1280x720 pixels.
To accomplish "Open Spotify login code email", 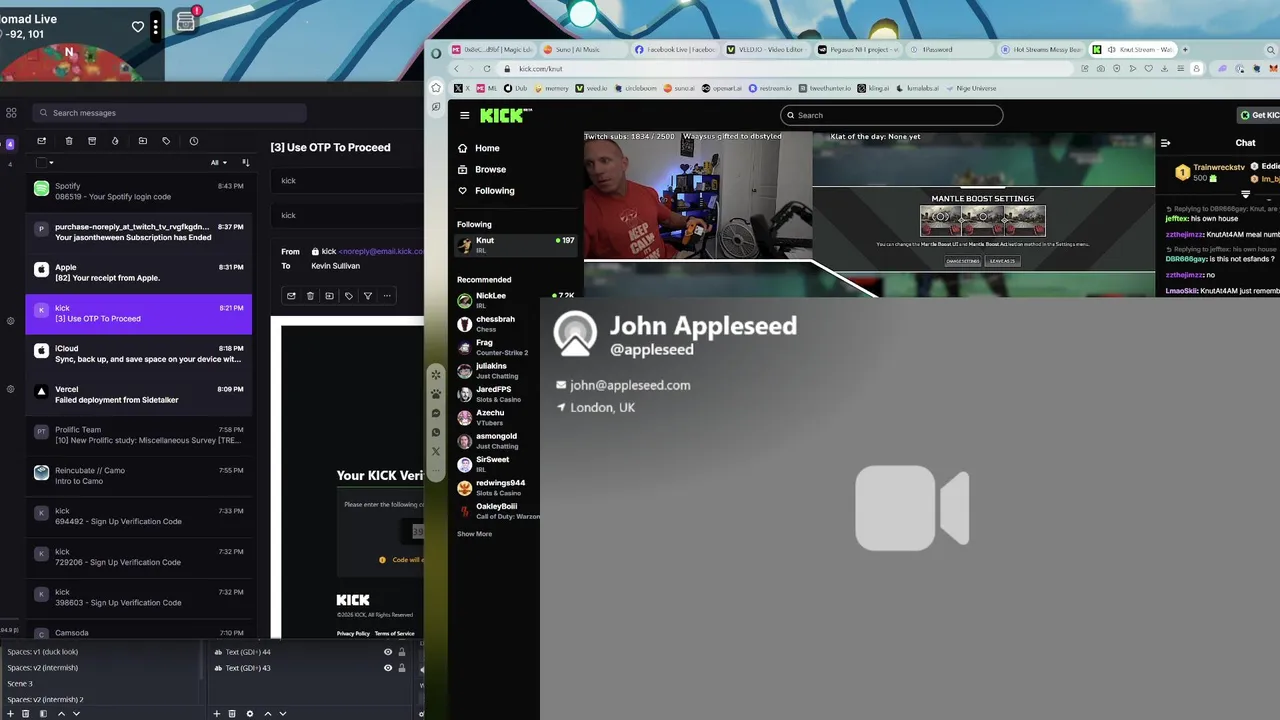I will 139,191.
